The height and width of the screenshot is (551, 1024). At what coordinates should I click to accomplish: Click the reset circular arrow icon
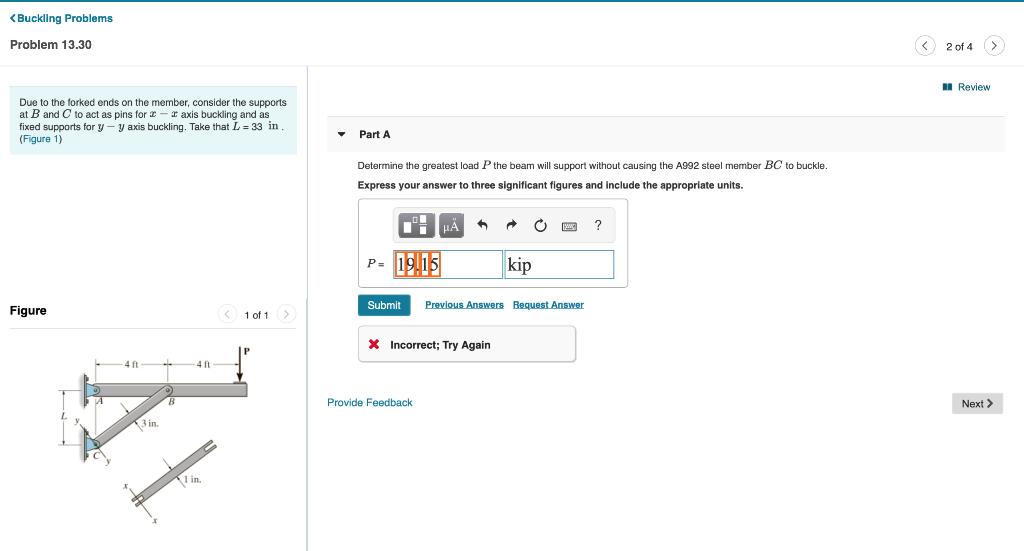(540, 226)
